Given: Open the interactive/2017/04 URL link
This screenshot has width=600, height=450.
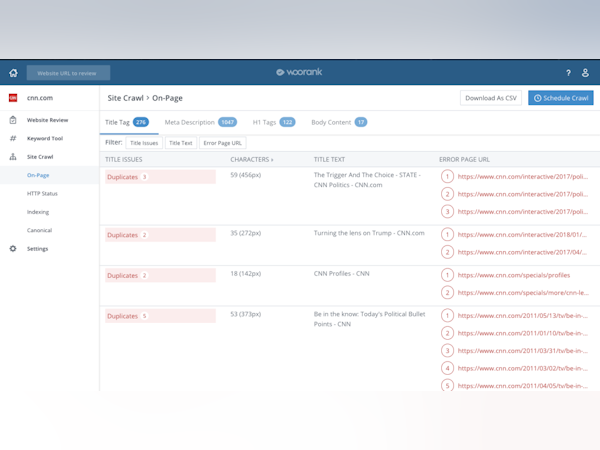Looking at the screenshot, I should pyautogui.click(x=522, y=252).
